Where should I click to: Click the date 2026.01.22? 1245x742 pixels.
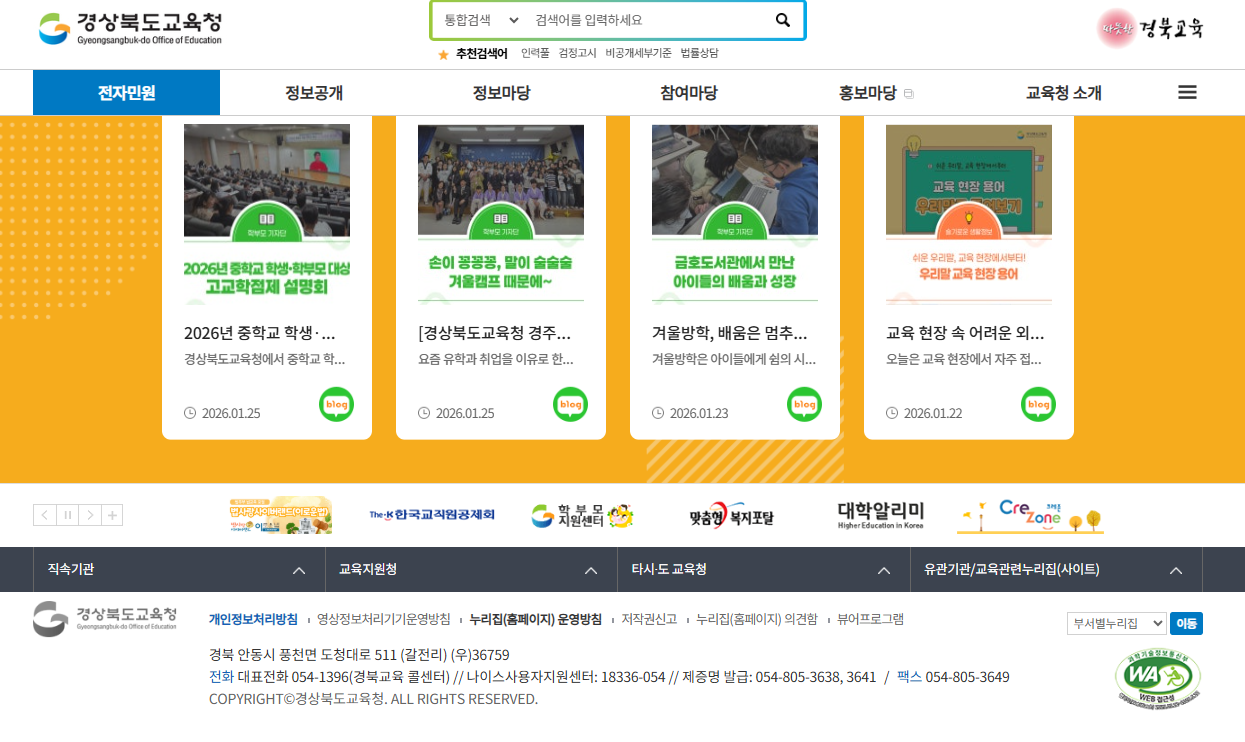(933, 413)
